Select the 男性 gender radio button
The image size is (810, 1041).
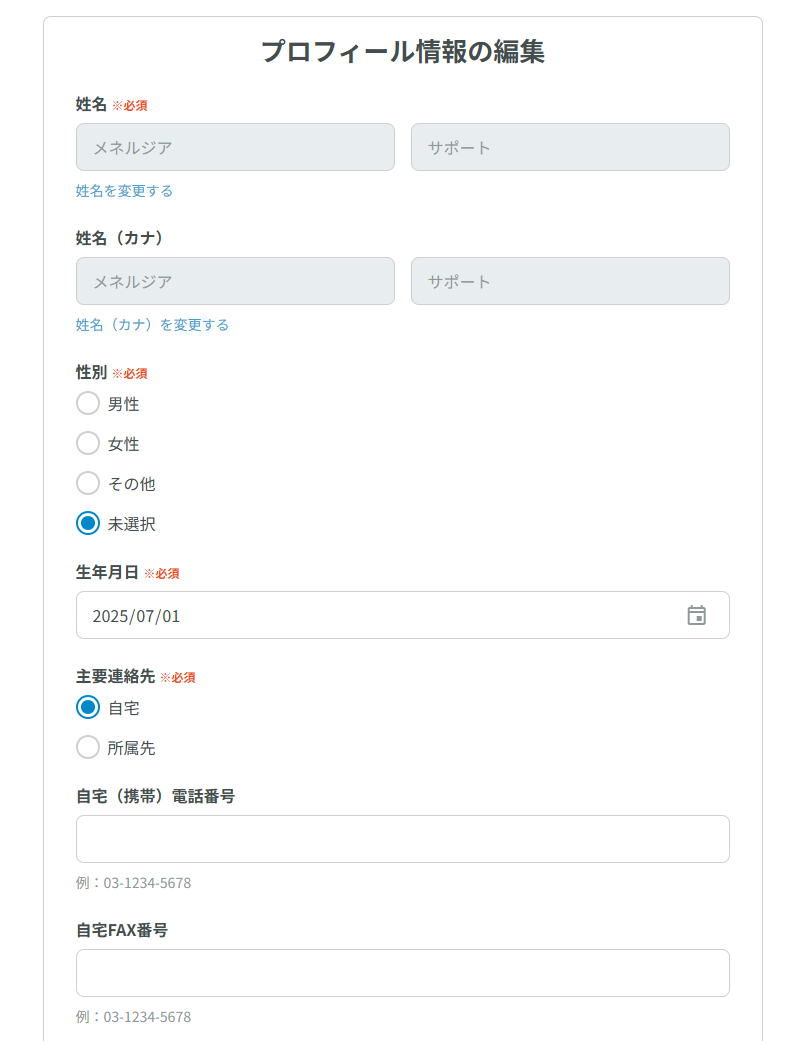(88, 403)
